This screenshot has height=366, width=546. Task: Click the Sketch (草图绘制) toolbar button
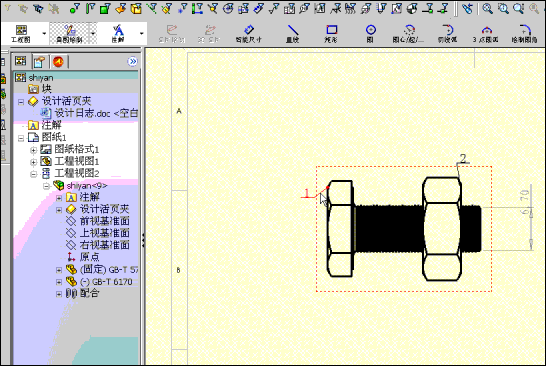tap(69, 34)
